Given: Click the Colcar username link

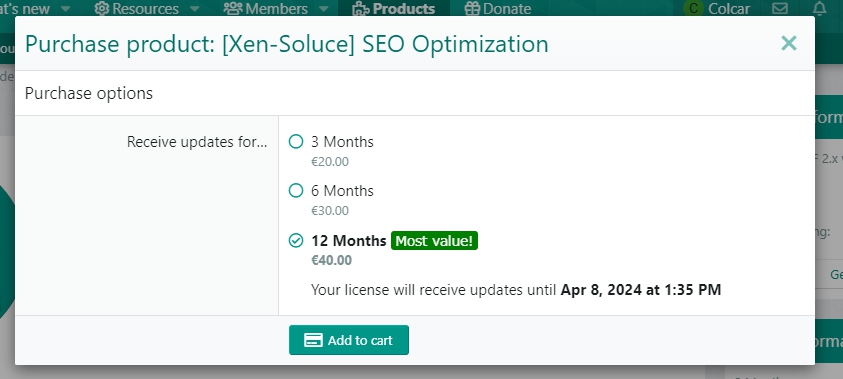Looking at the screenshot, I should click(729, 9).
